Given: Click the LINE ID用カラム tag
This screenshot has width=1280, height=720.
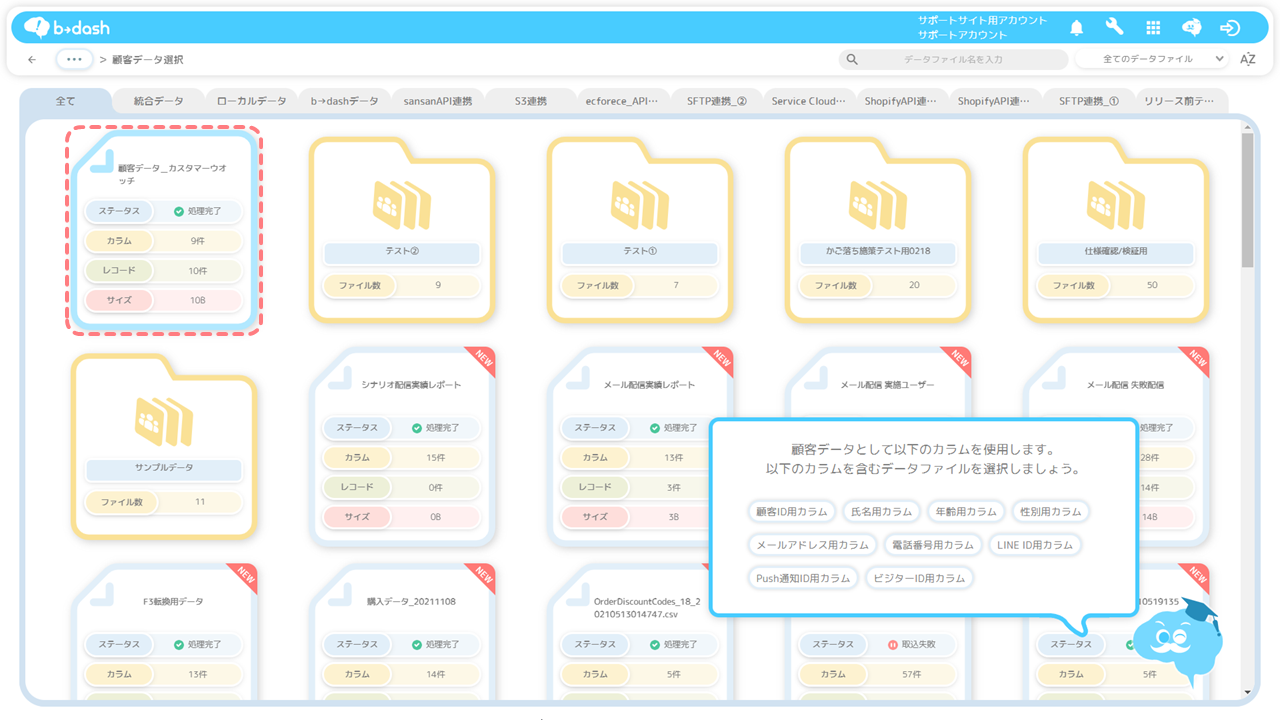Looking at the screenshot, I should coord(1035,545).
